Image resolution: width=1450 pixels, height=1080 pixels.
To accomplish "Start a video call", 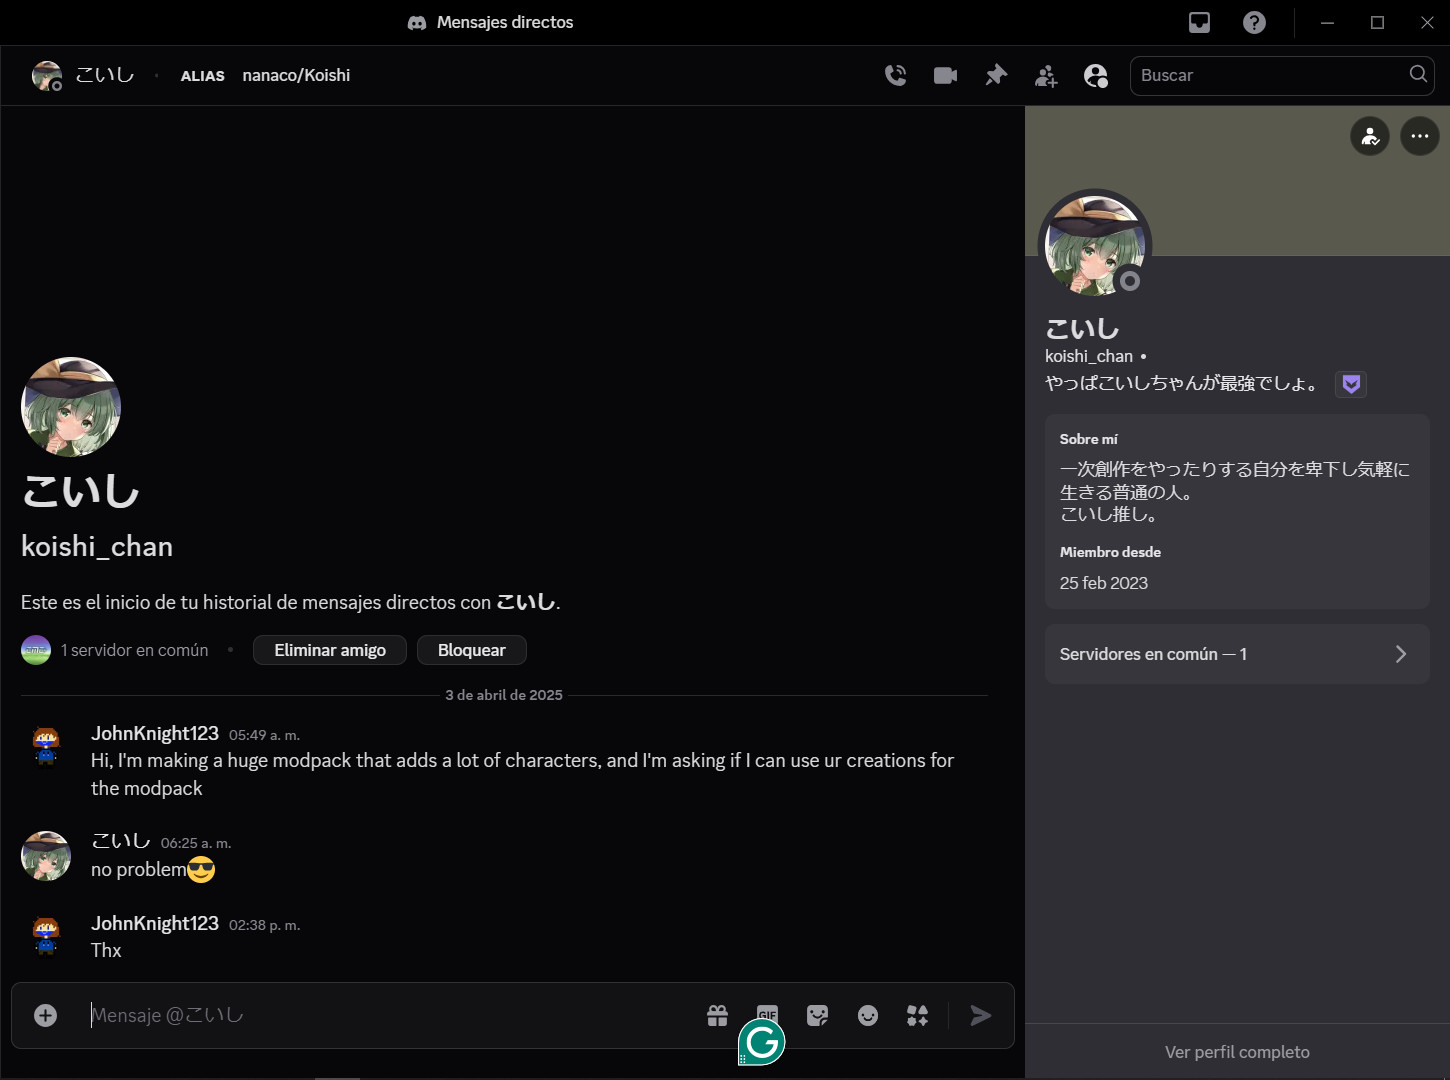I will pyautogui.click(x=945, y=75).
